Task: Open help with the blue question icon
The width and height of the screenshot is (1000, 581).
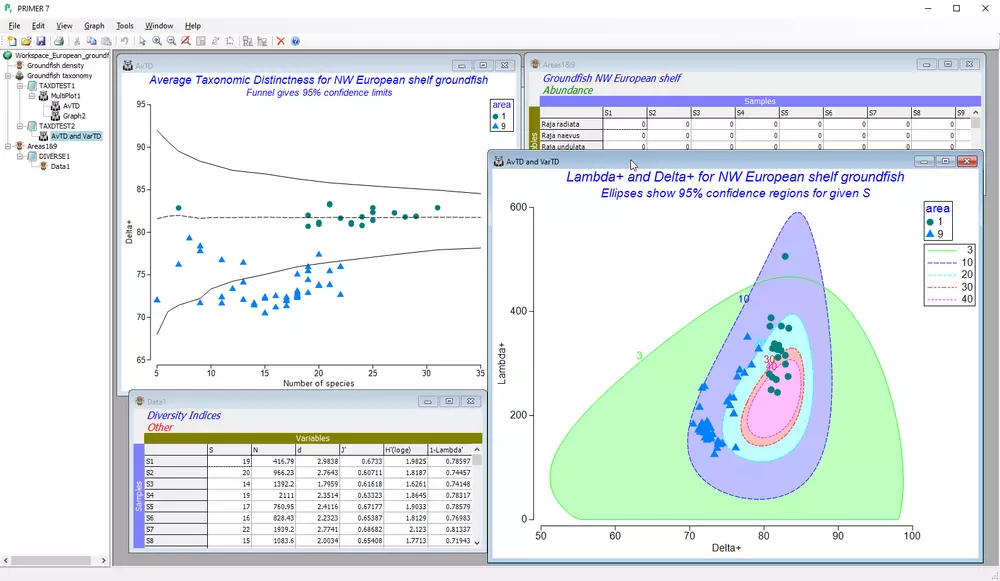Action: click(295, 41)
